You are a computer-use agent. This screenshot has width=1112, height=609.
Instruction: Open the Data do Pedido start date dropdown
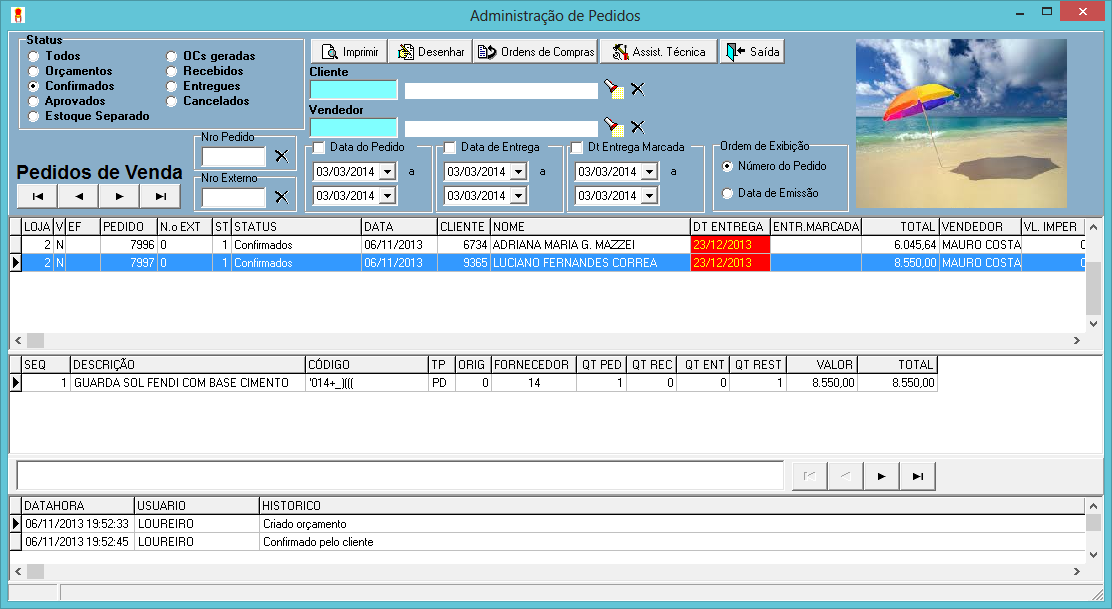pyautogui.click(x=386, y=172)
